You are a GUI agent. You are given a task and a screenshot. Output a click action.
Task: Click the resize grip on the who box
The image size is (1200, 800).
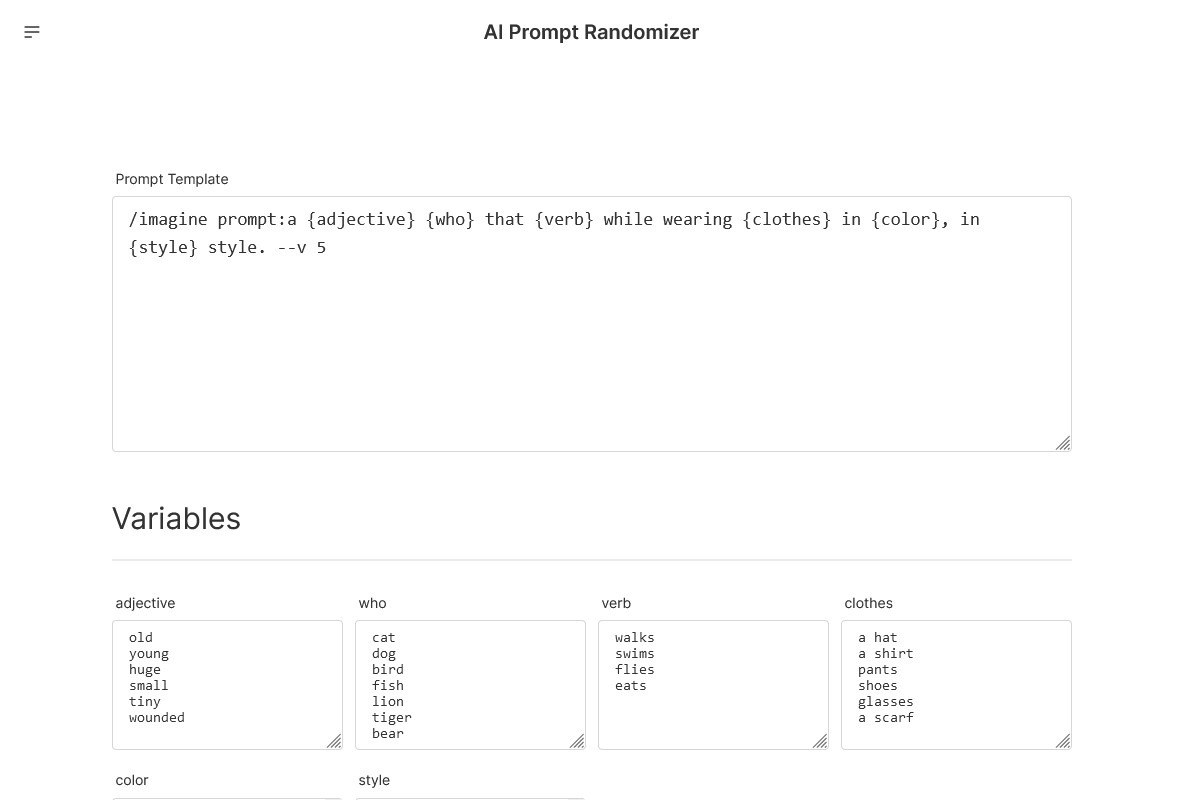(577, 741)
